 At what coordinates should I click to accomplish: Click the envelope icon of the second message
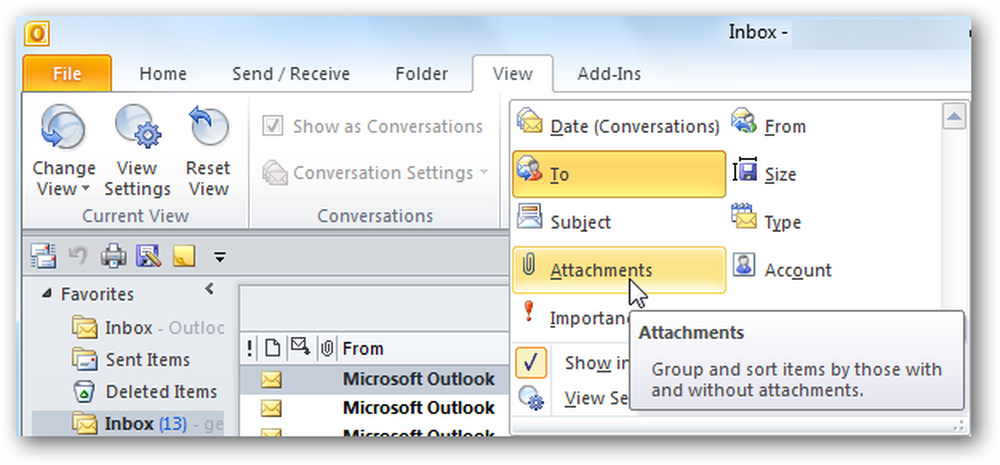[270, 408]
